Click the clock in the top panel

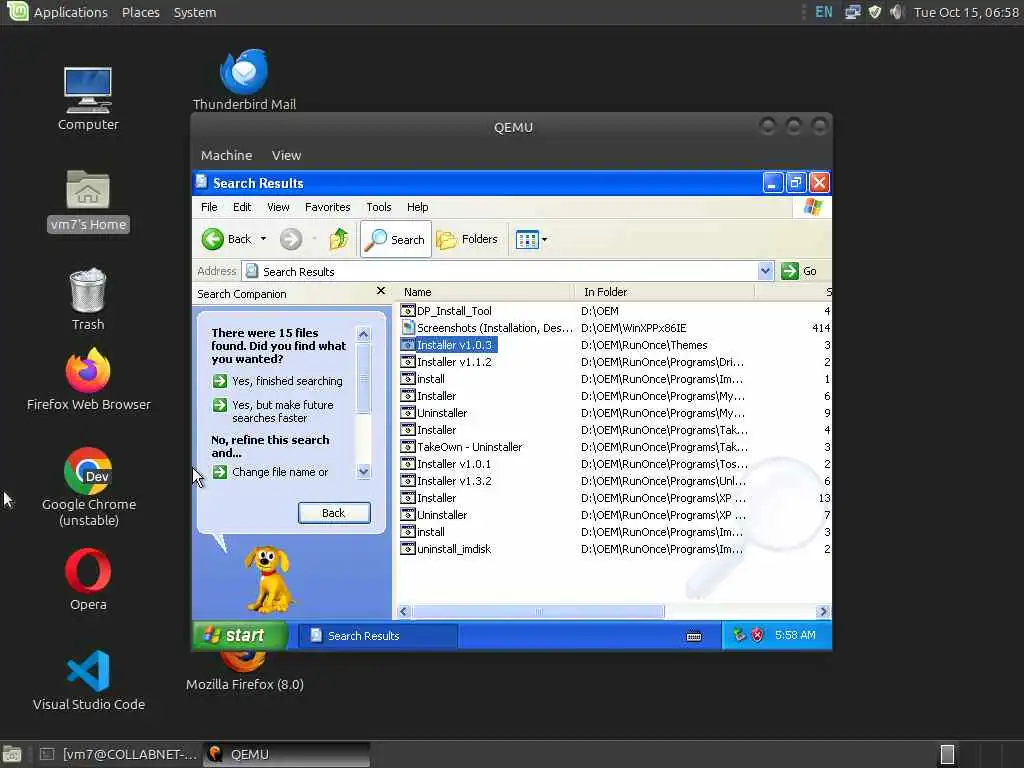[x=967, y=12]
